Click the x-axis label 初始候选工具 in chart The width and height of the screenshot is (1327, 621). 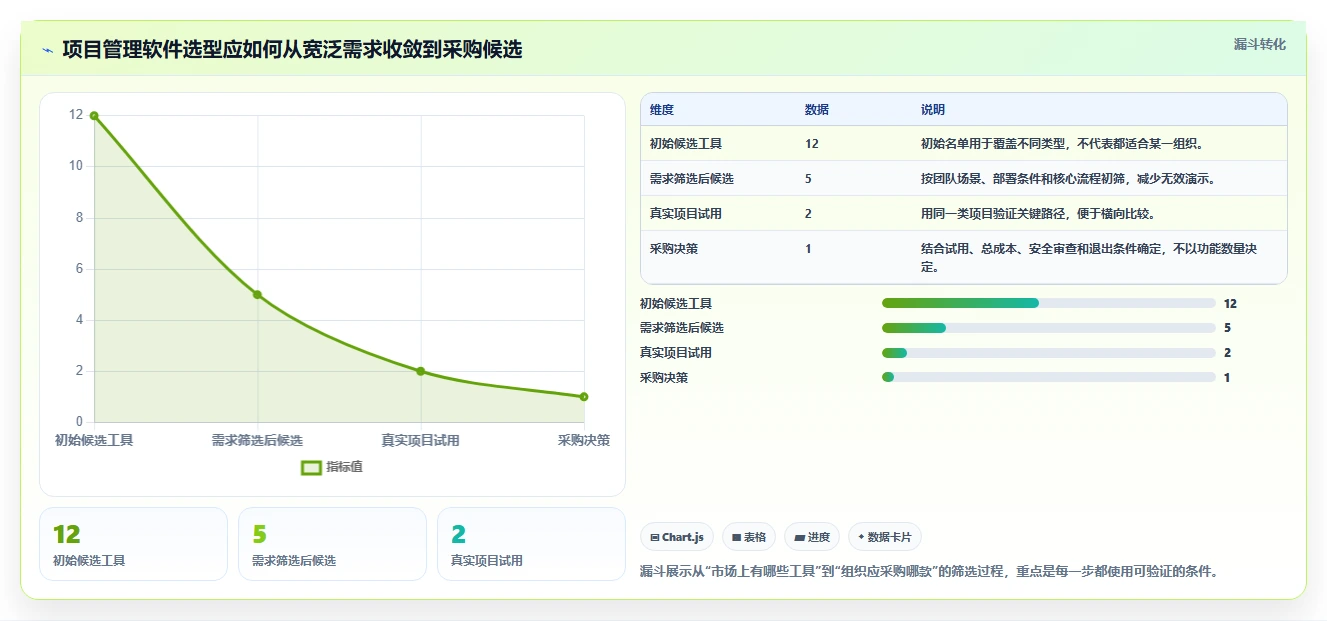tap(94, 440)
